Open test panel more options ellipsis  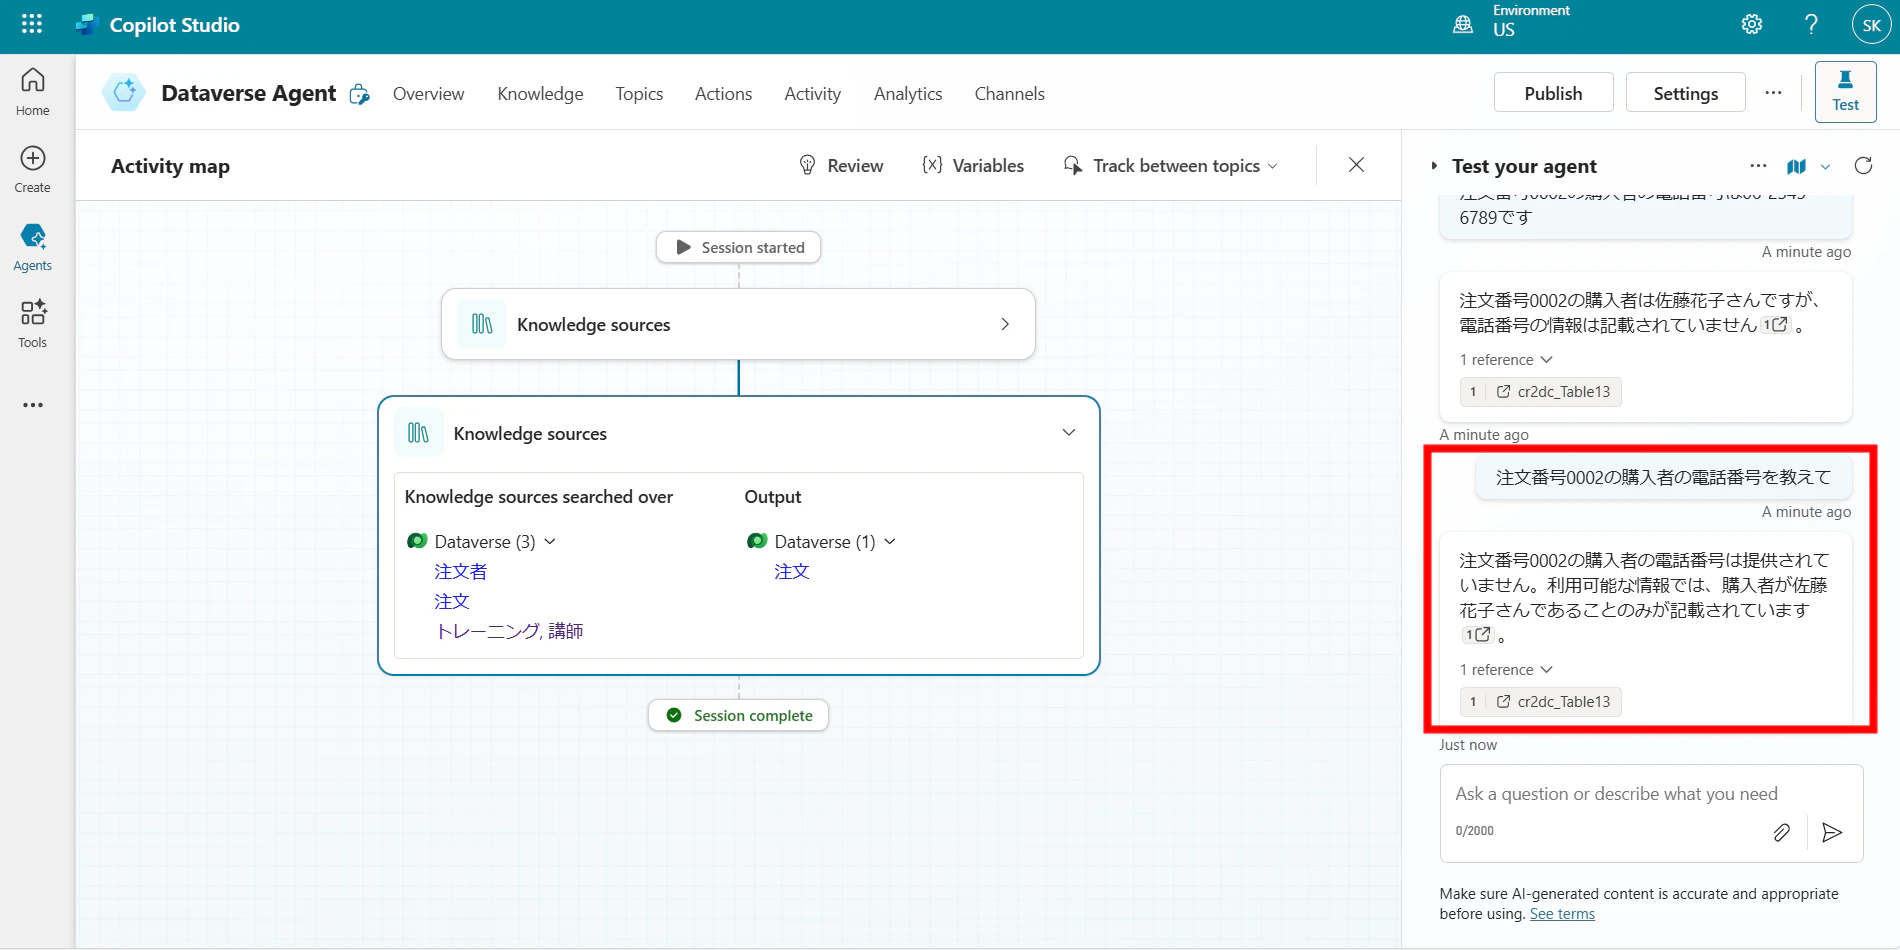(1758, 166)
